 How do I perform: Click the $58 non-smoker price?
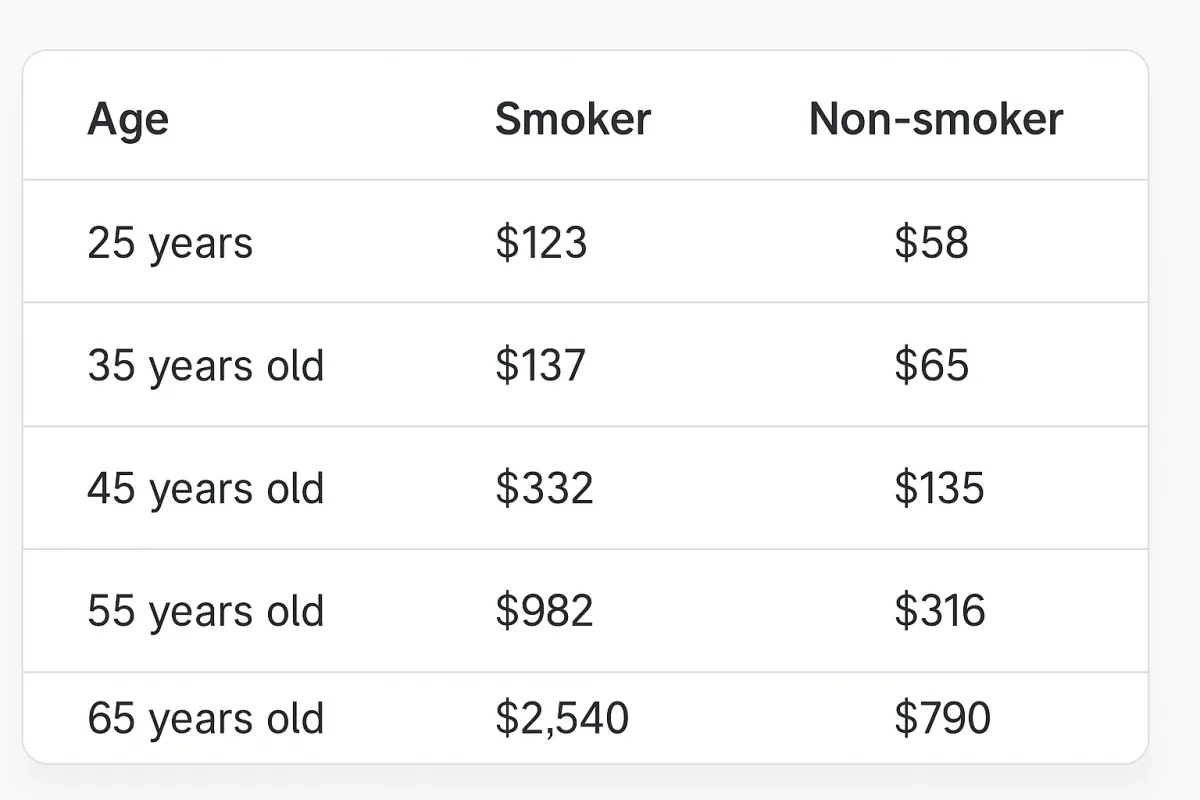(x=931, y=243)
